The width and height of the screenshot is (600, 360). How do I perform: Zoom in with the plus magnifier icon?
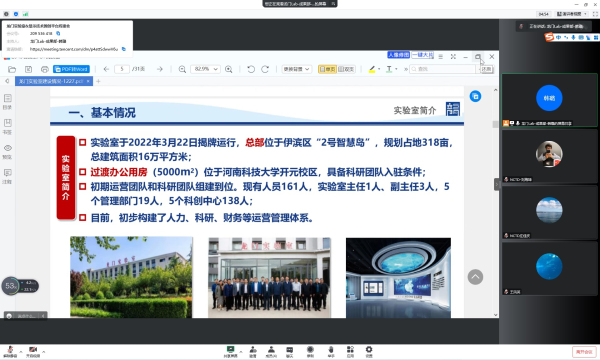(x=229, y=69)
